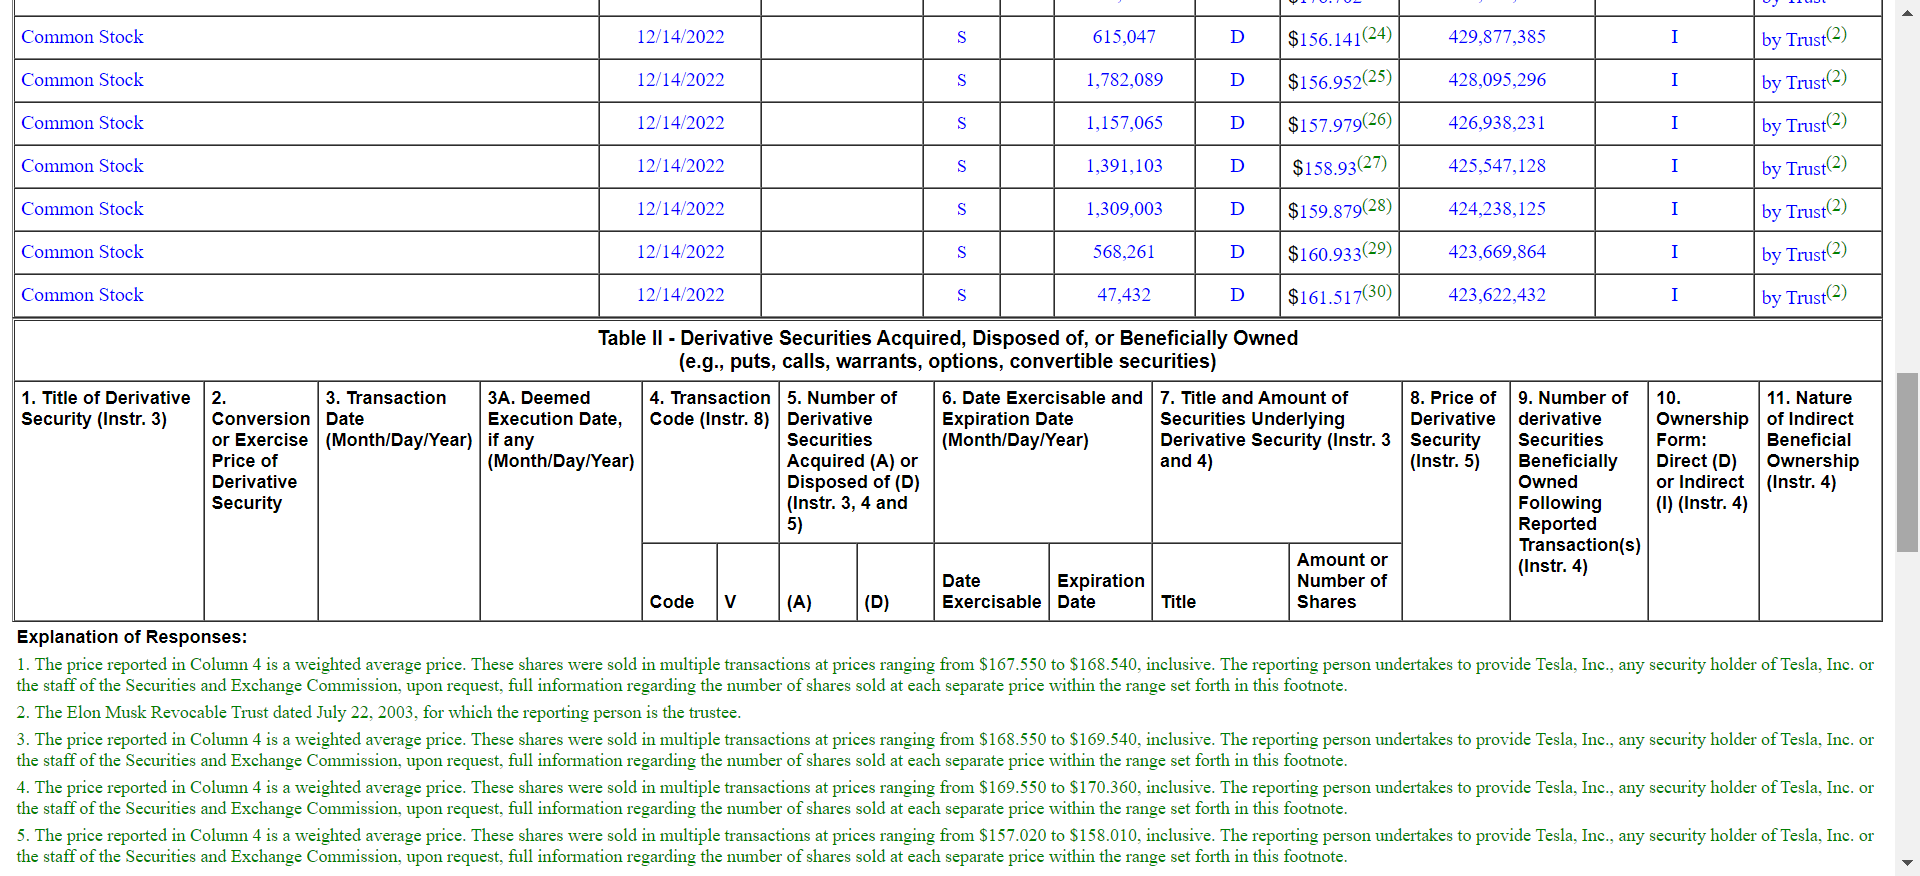
Task: Click the Table II Derivative Securities heading
Action: (x=948, y=350)
